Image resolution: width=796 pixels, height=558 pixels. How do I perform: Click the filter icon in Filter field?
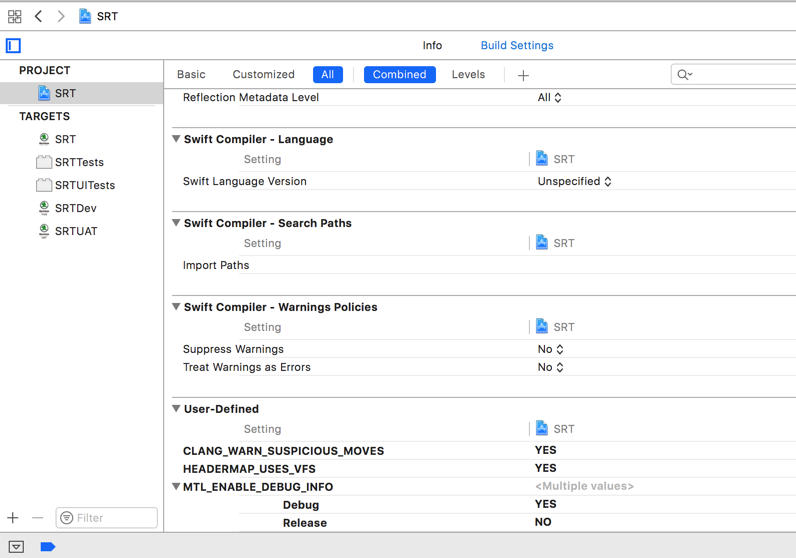pos(67,518)
